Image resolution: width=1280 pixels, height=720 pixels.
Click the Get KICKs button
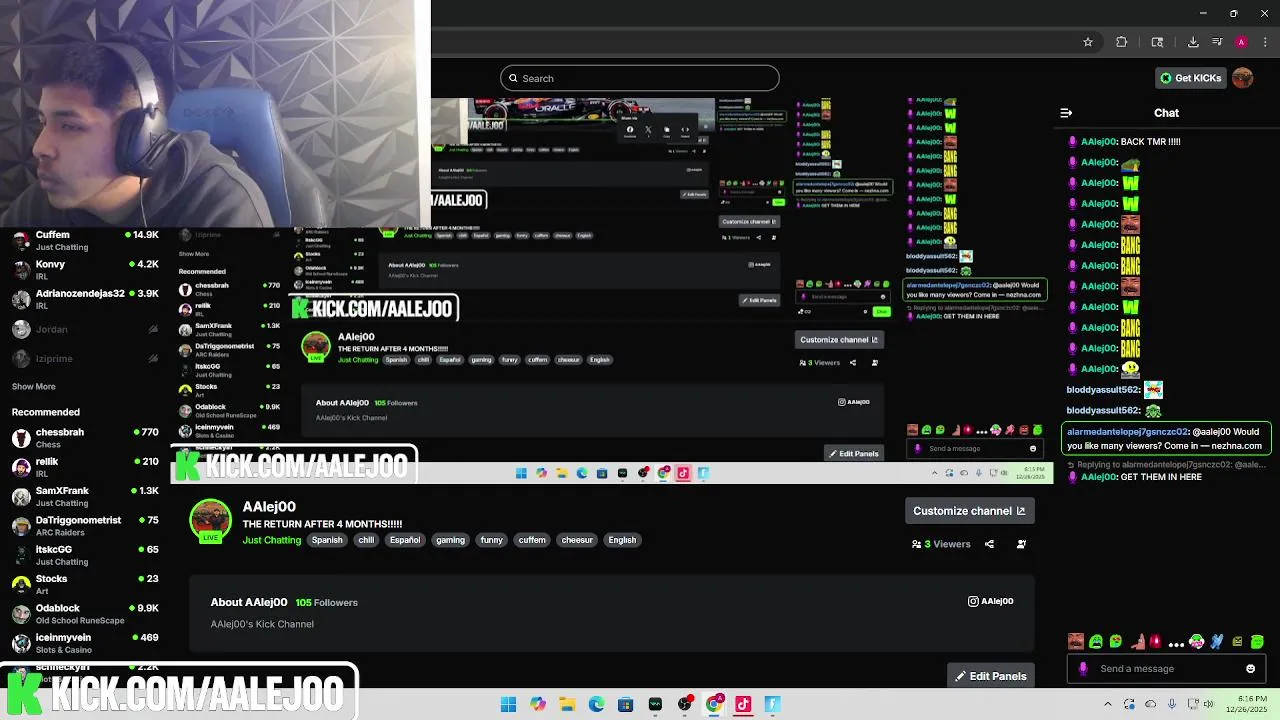[1190, 78]
